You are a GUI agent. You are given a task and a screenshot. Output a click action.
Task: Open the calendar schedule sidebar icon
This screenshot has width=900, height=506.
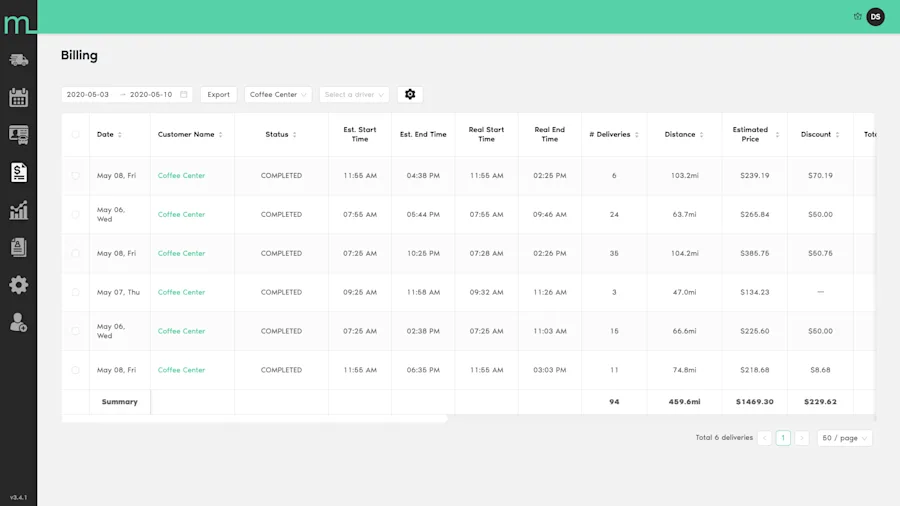point(18,98)
